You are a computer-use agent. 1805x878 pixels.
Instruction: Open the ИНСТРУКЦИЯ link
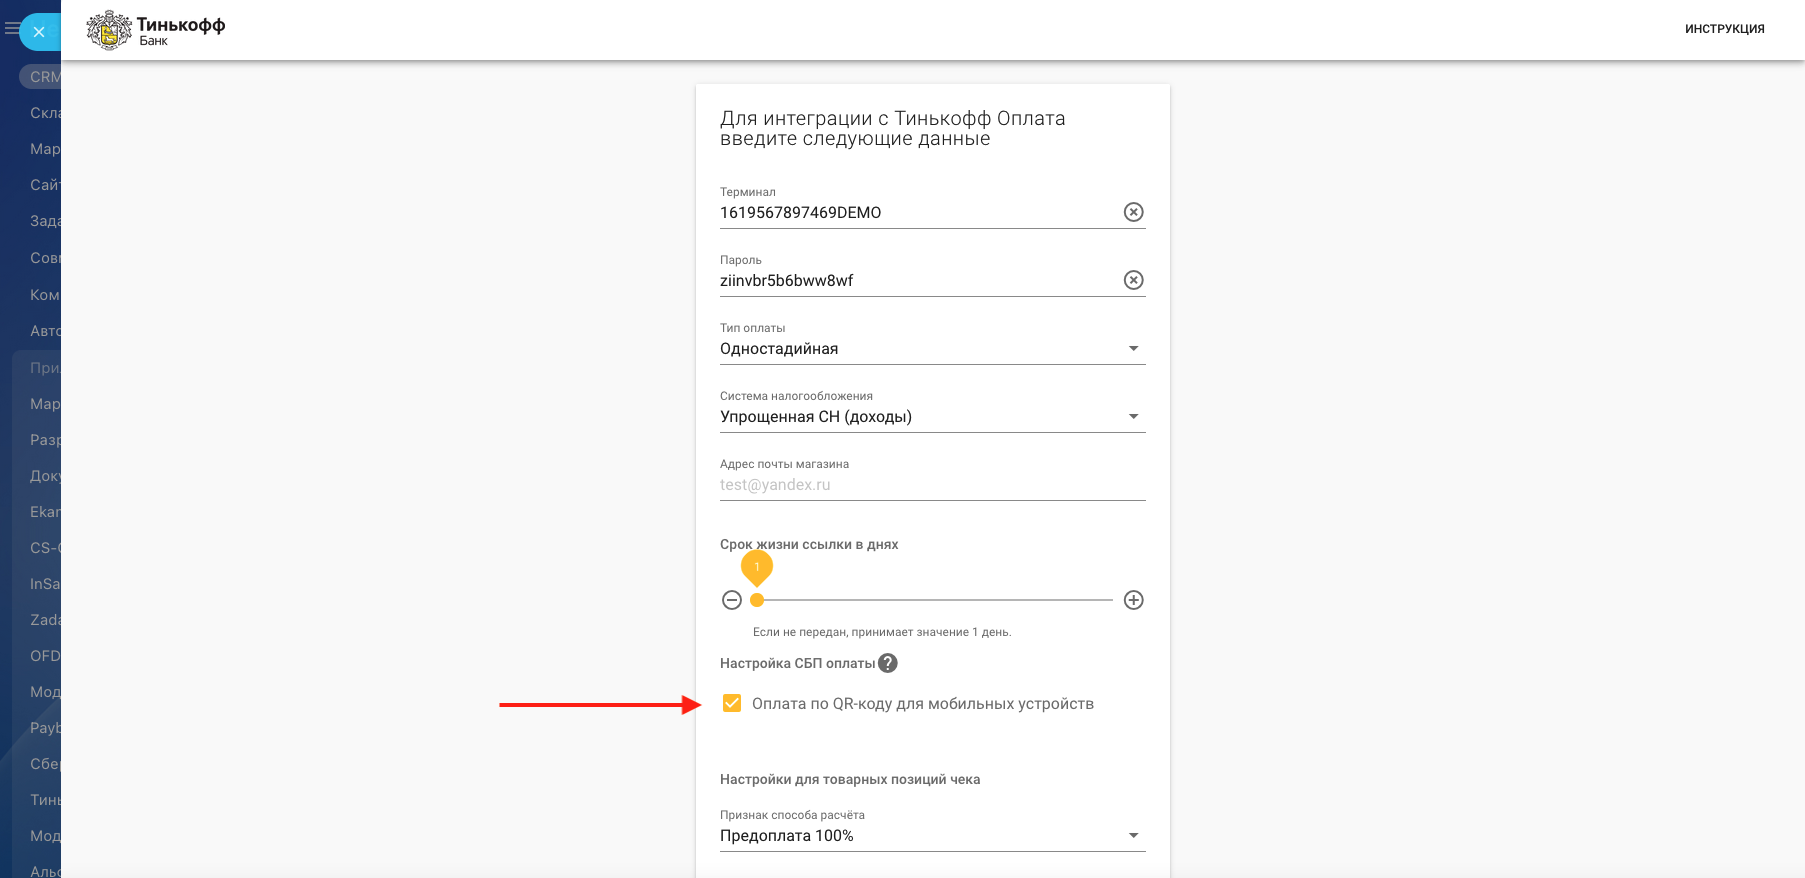pyautogui.click(x=1724, y=29)
